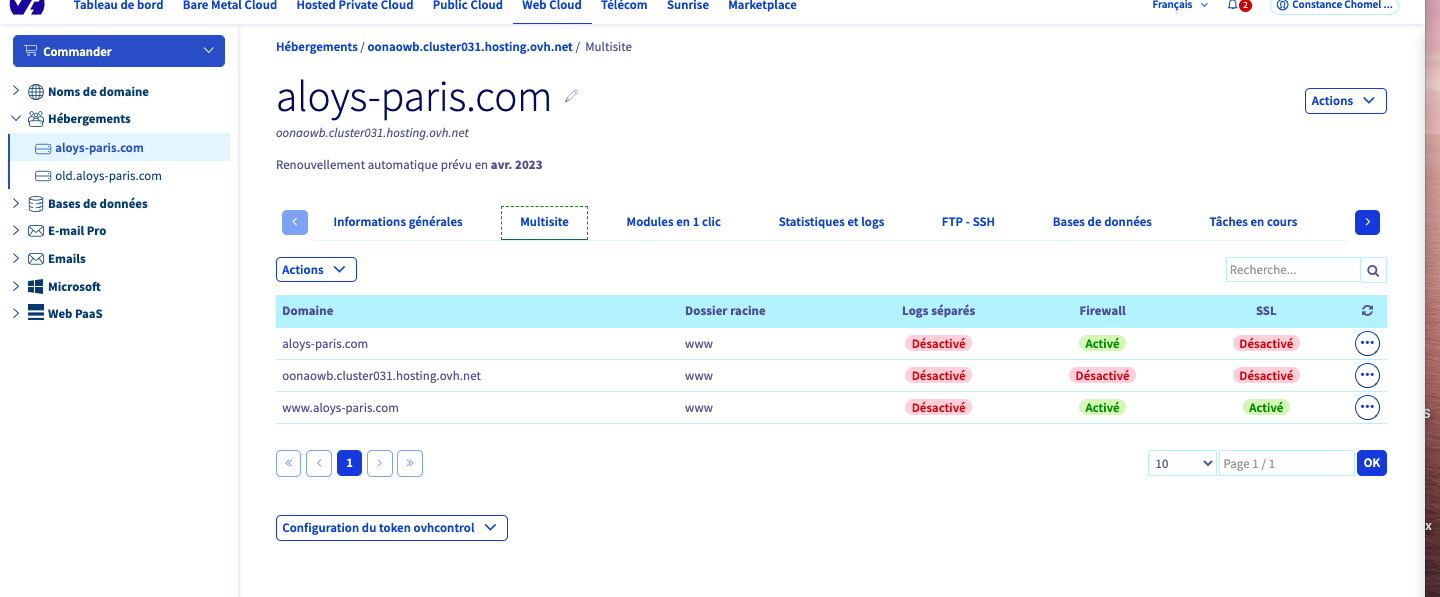Expand the Noms de domaine tree

[16, 91]
